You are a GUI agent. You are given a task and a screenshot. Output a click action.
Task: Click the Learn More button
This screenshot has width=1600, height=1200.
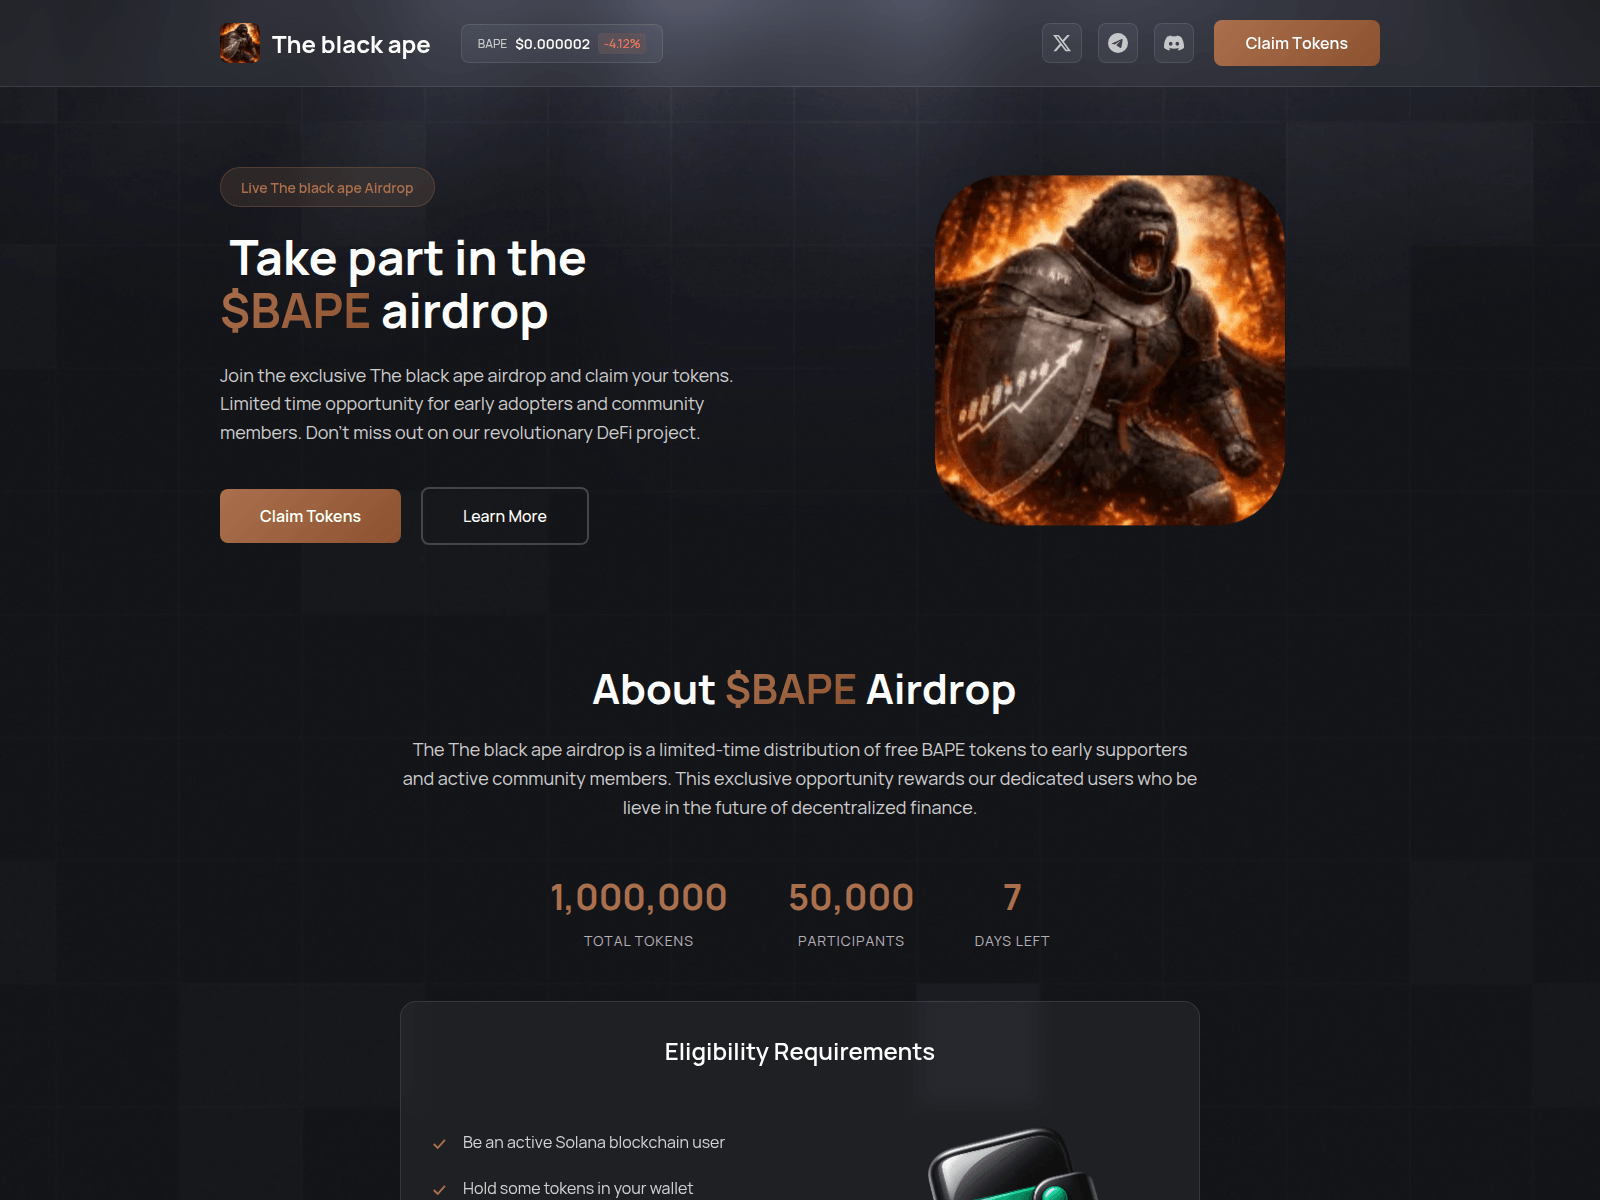(505, 516)
